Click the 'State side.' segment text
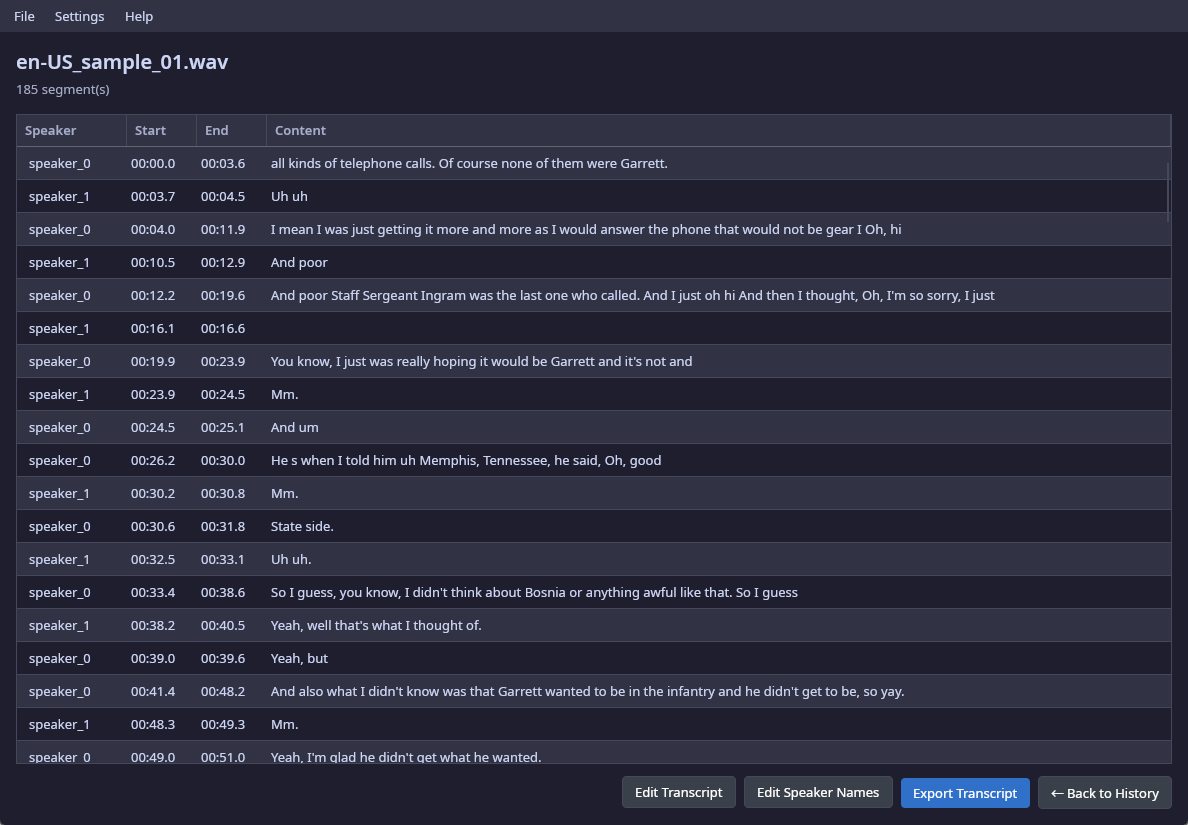 coord(302,527)
